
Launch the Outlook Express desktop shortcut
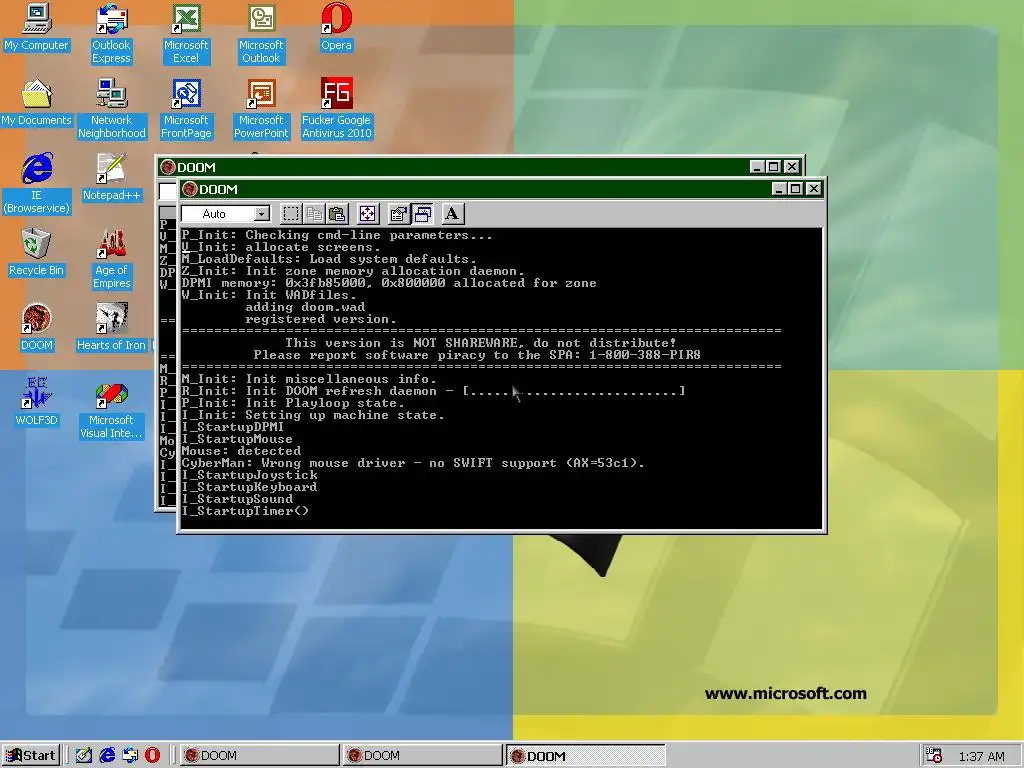tap(111, 34)
